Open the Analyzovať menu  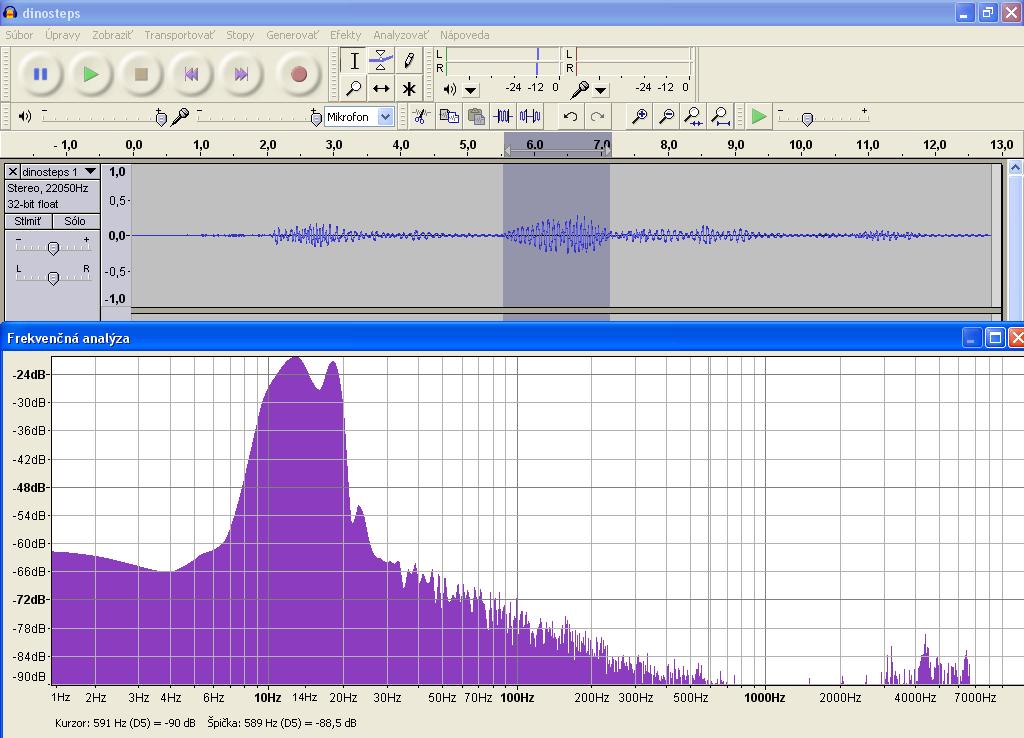[401, 35]
